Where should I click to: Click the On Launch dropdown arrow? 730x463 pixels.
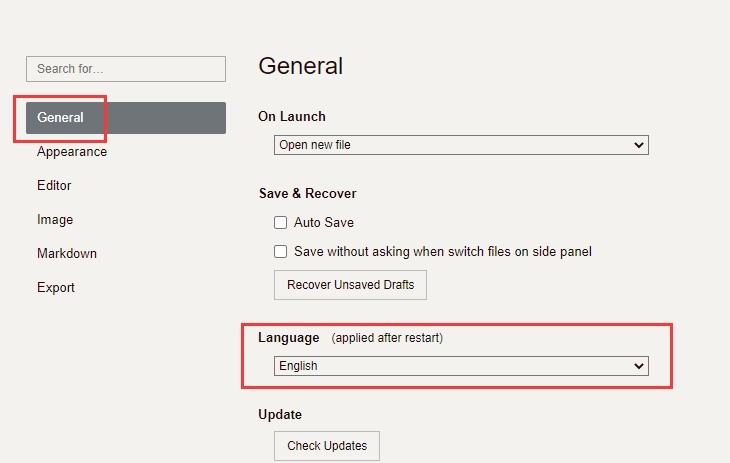tap(640, 145)
